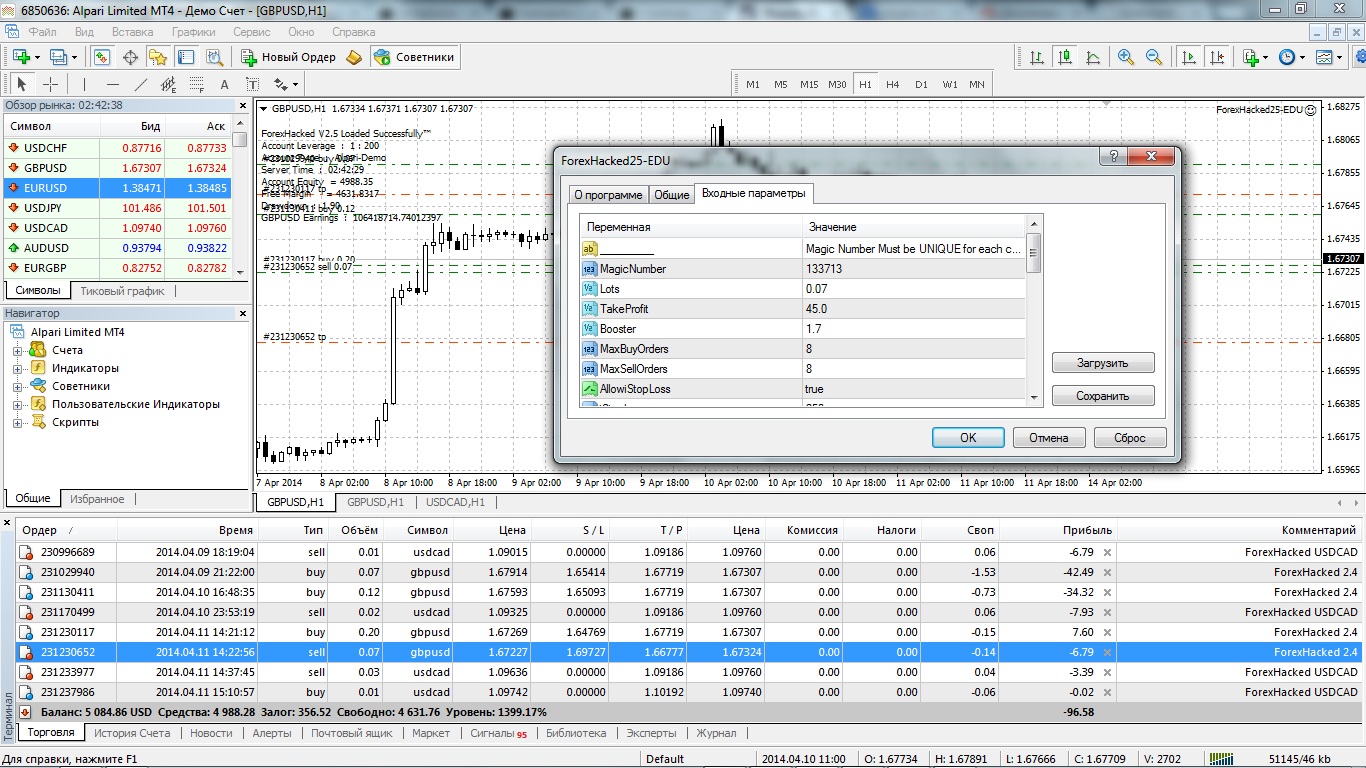Select the horizontal line drawing tool
This screenshot has width=1366, height=768.
tap(112, 85)
